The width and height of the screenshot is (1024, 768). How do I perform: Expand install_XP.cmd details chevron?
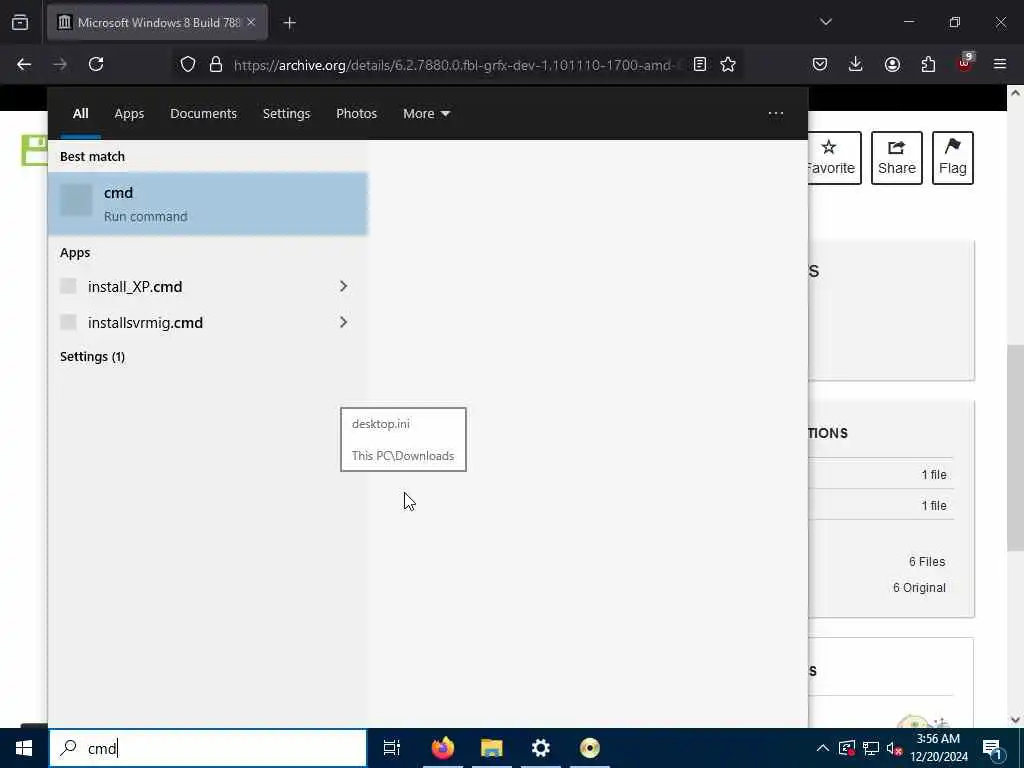point(344,287)
